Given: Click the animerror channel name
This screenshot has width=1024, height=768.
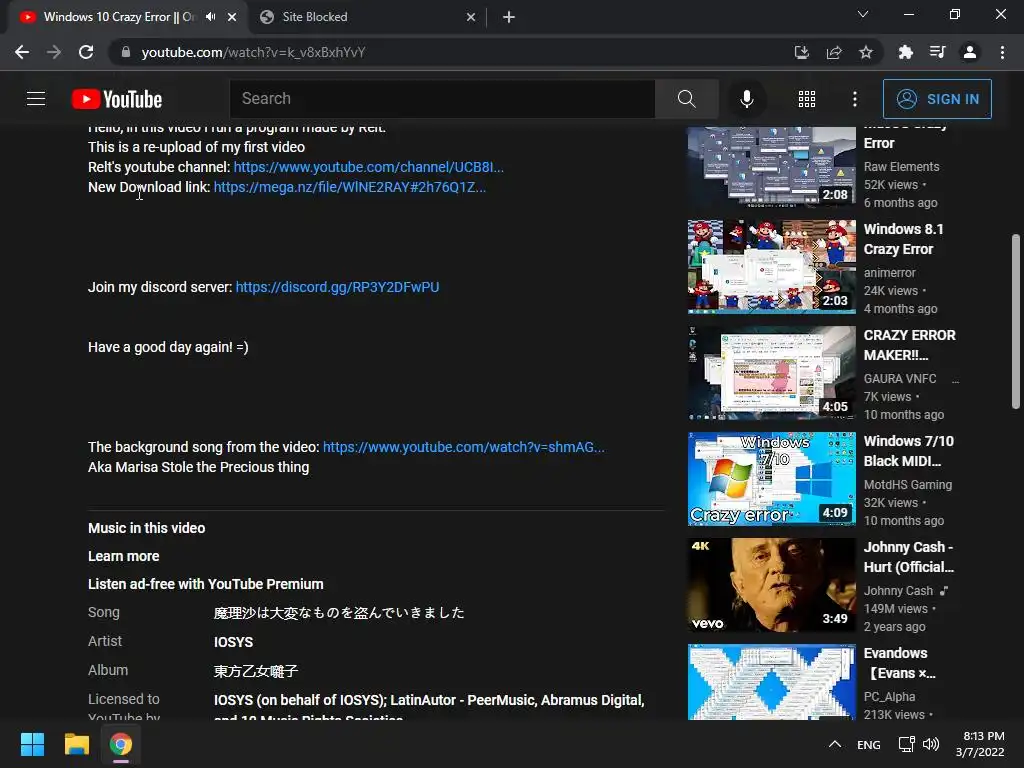Looking at the screenshot, I should tap(889, 273).
